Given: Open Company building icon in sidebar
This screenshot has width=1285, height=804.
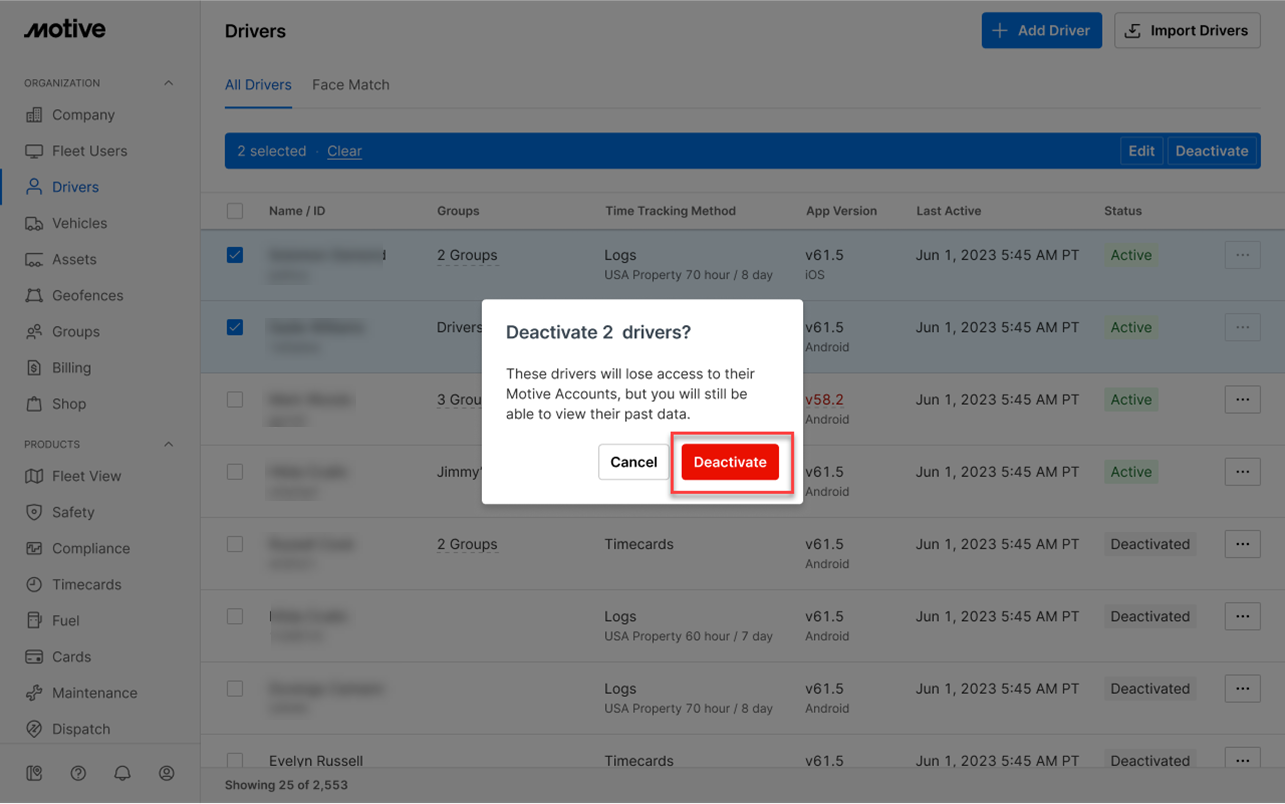Looking at the screenshot, I should pyautogui.click(x=34, y=115).
